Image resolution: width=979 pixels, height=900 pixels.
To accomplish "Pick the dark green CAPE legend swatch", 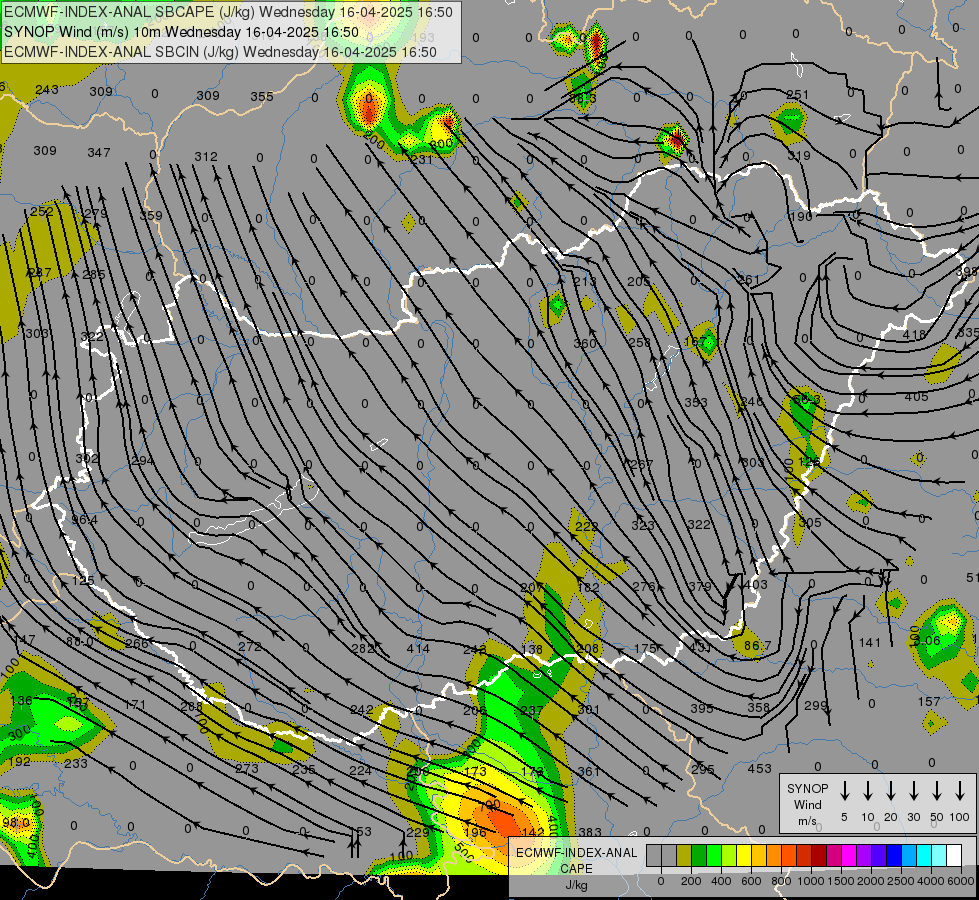I will tap(699, 855).
